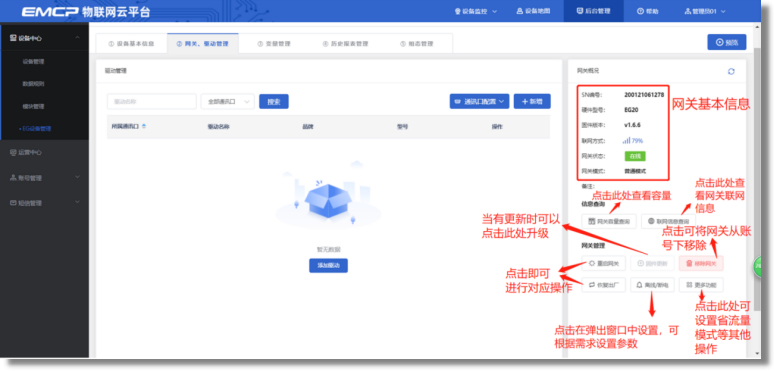Click the 新增 add driver button
The height and width of the screenshot is (371, 774).
532,101
